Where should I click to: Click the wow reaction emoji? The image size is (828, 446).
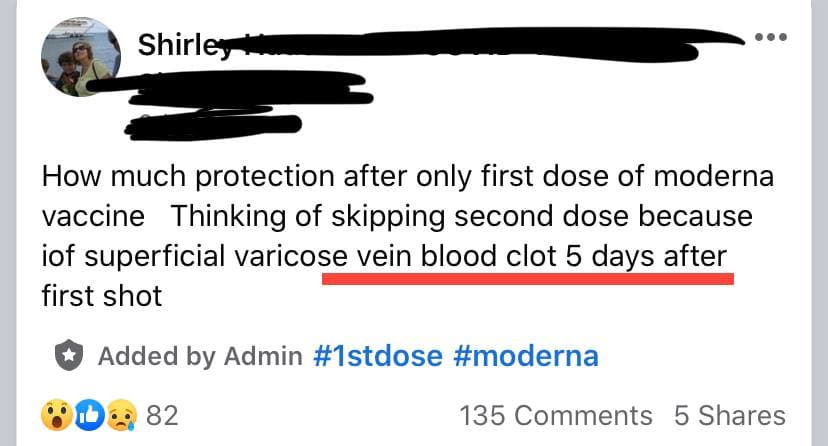coord(57,414)
